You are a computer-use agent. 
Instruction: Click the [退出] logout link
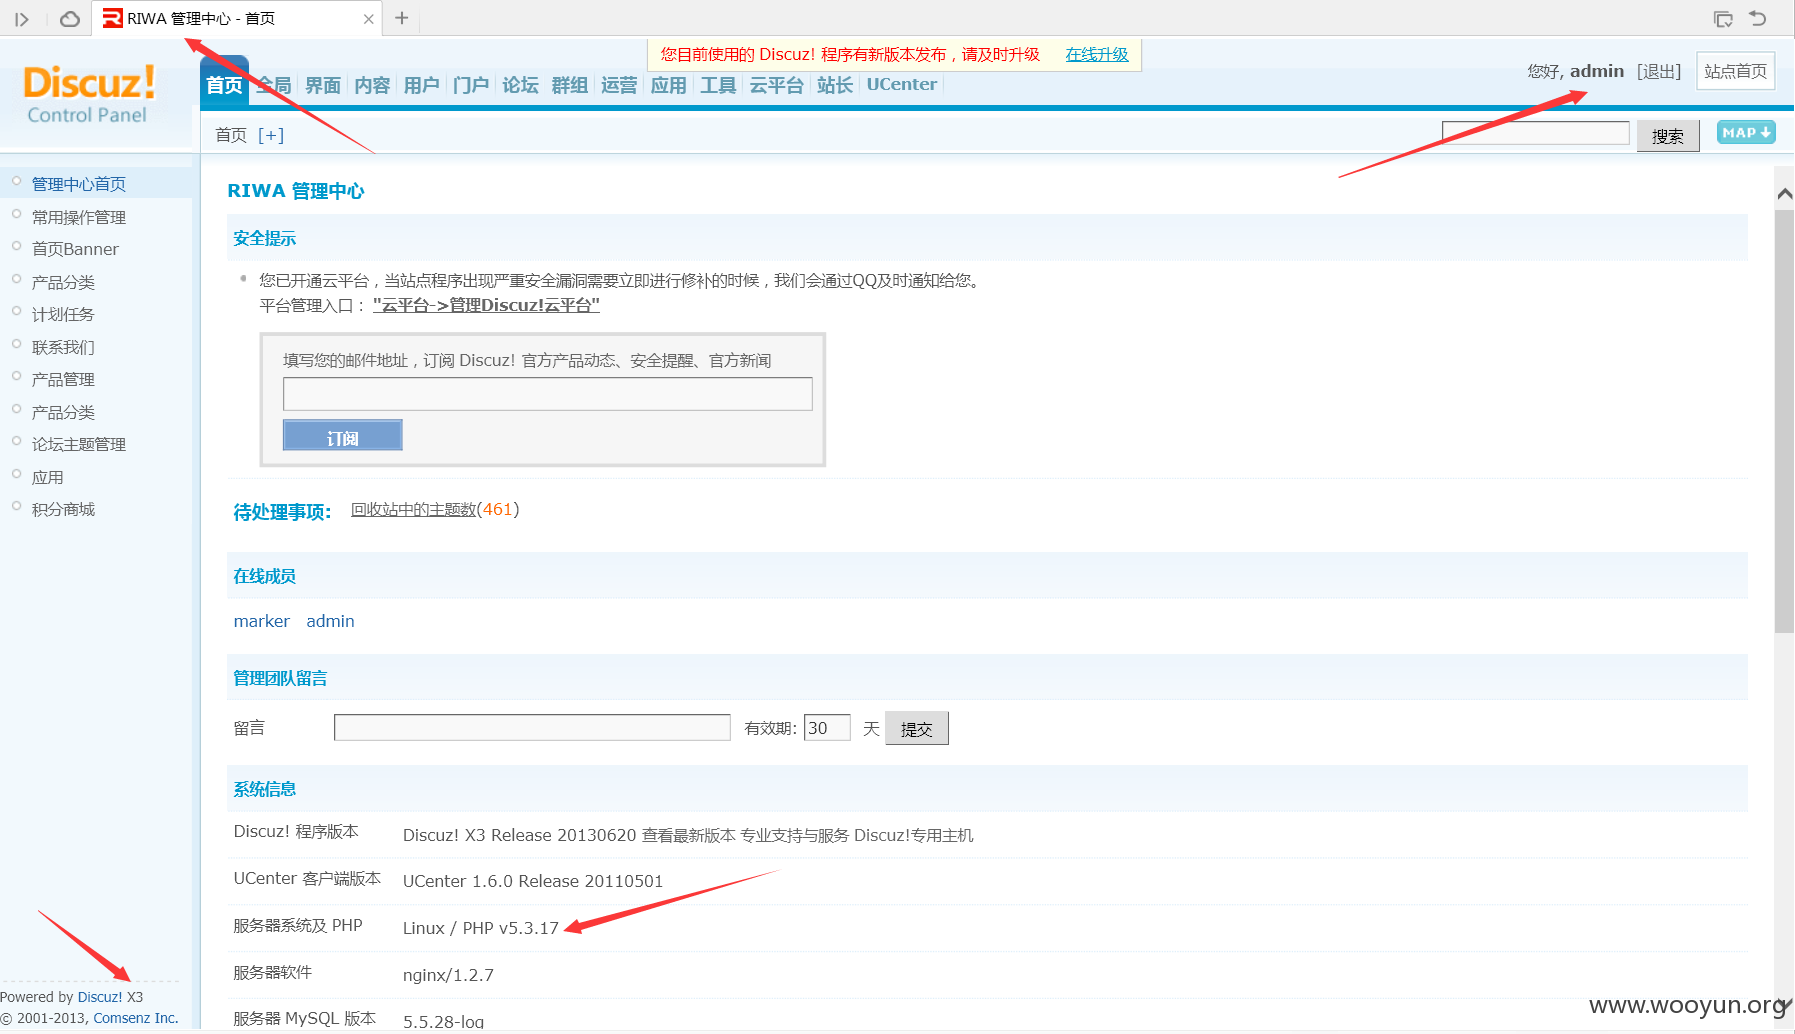click(1658, 71)
